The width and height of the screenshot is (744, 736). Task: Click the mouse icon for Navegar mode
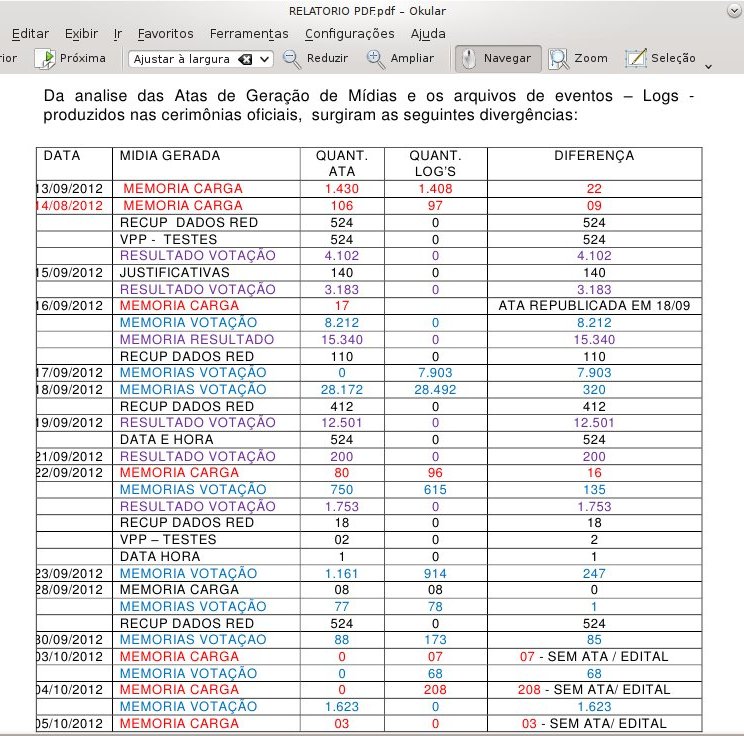pyautogui.click(x=468, y=59)
